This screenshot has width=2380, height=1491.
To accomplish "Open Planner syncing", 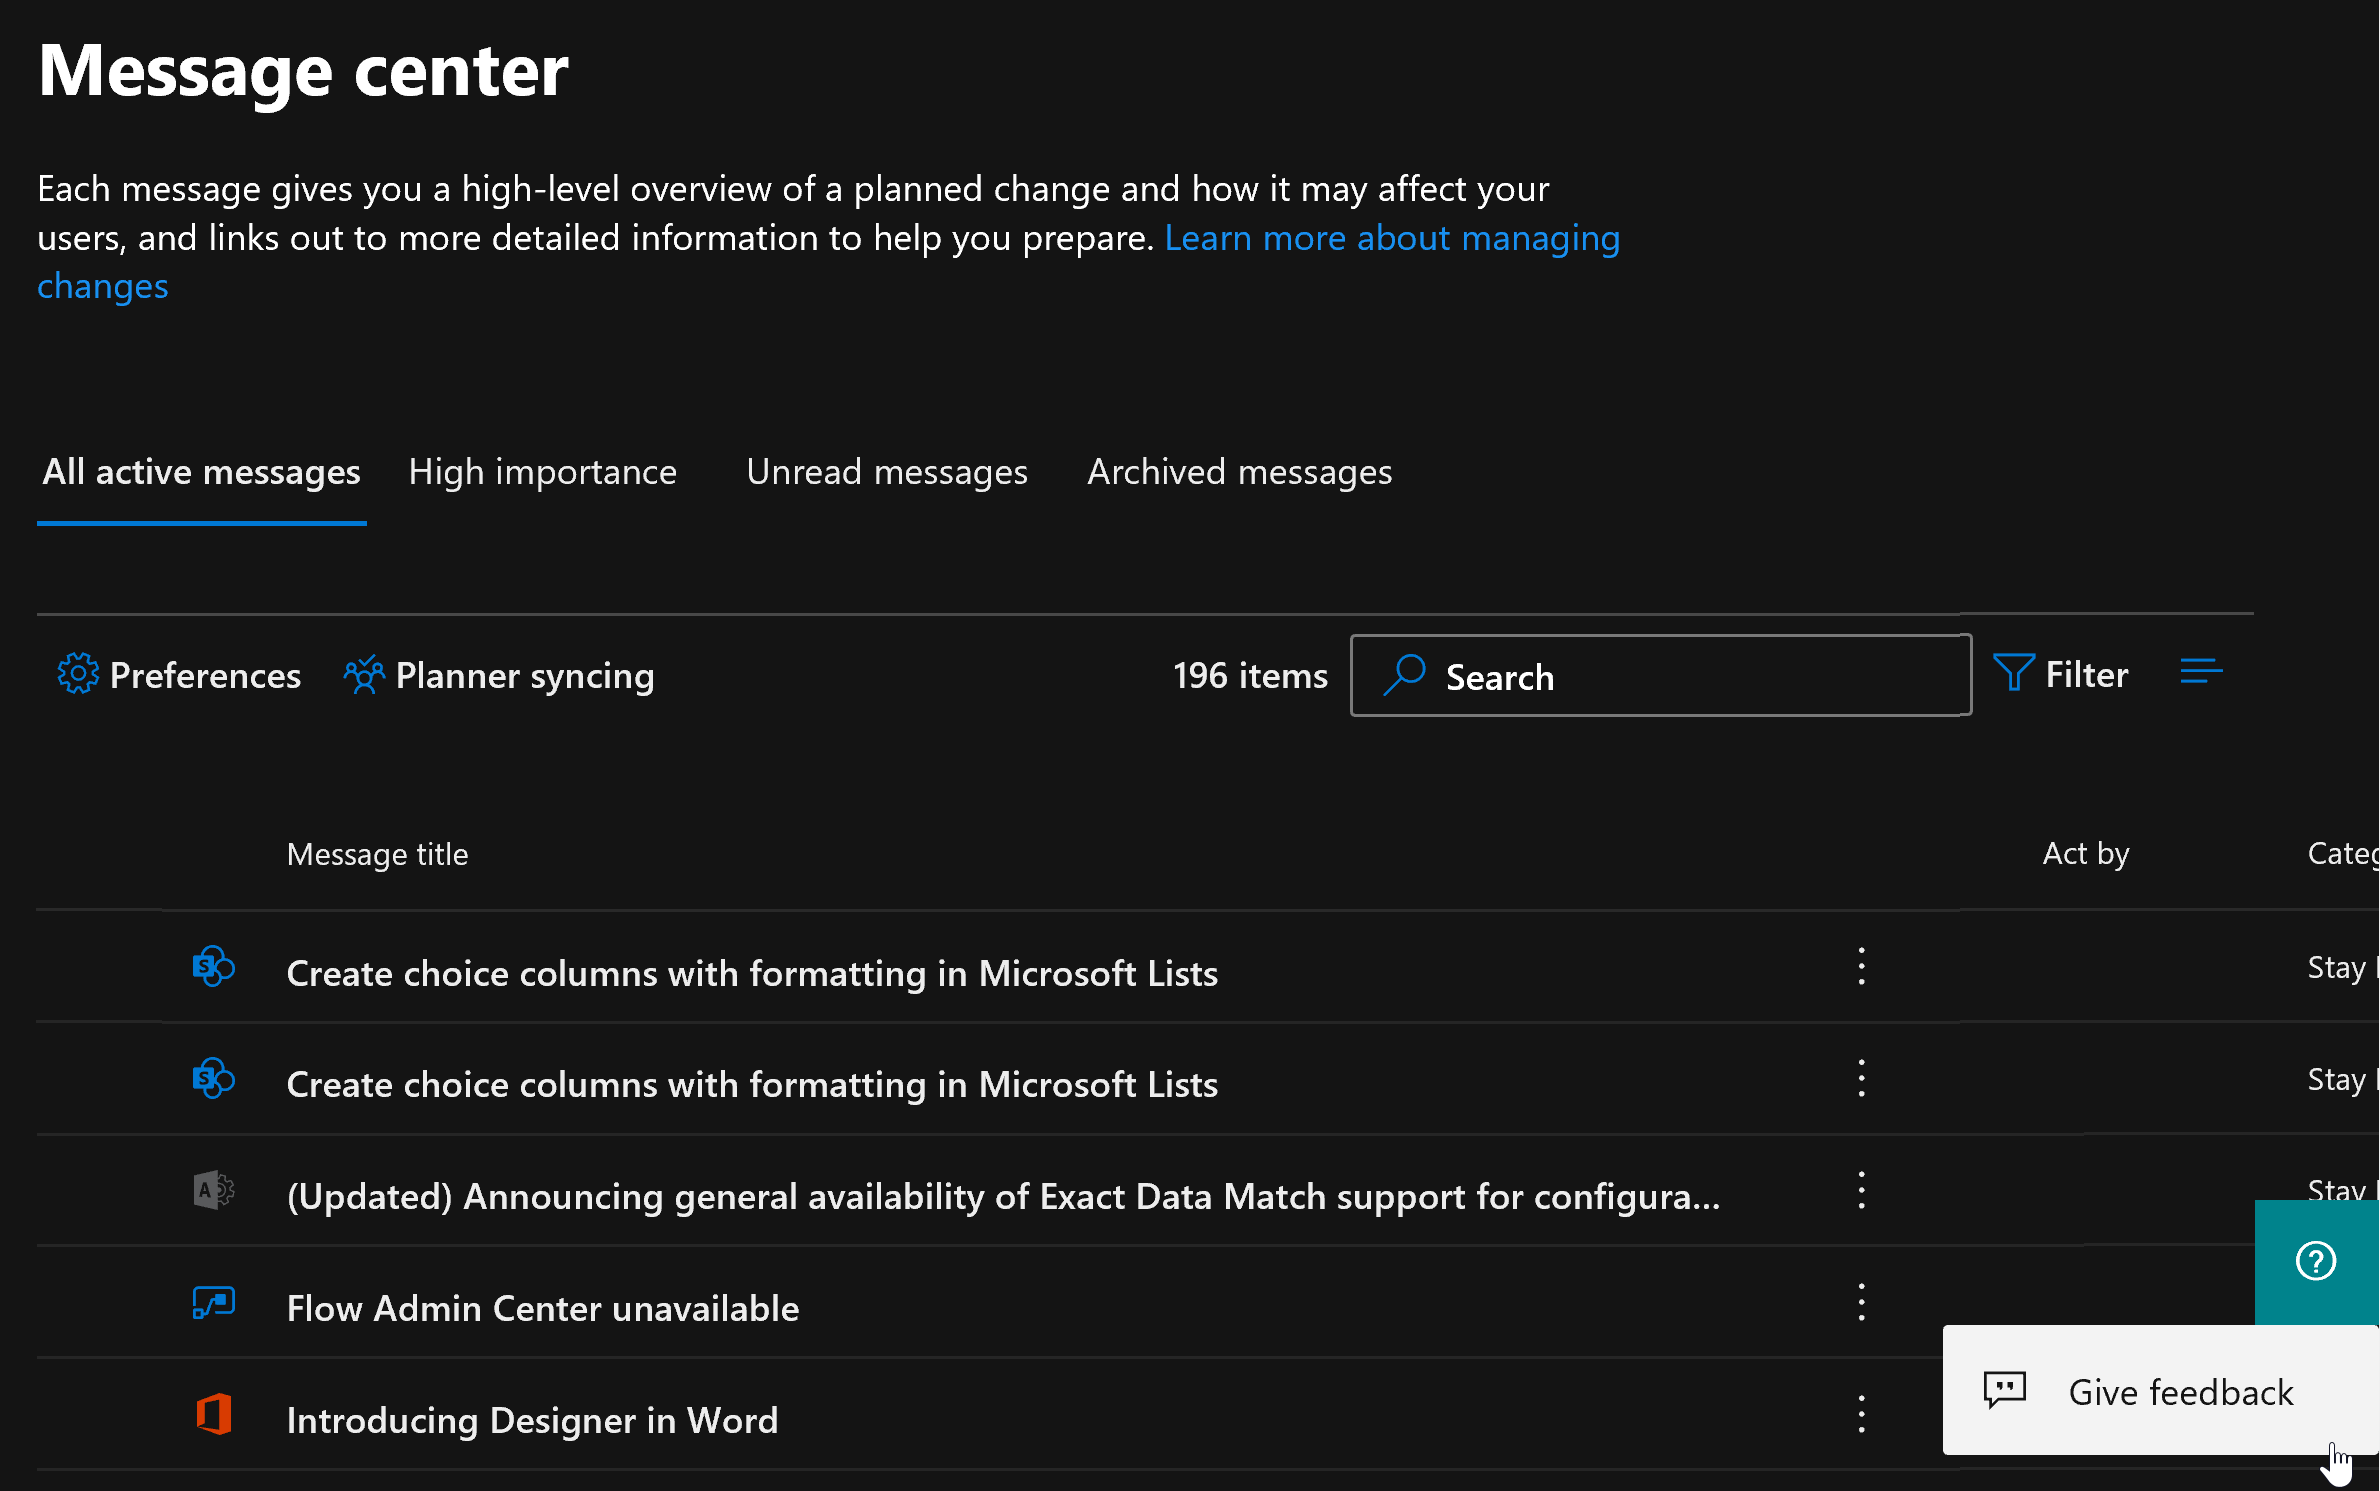I will [x=499, y=675].
